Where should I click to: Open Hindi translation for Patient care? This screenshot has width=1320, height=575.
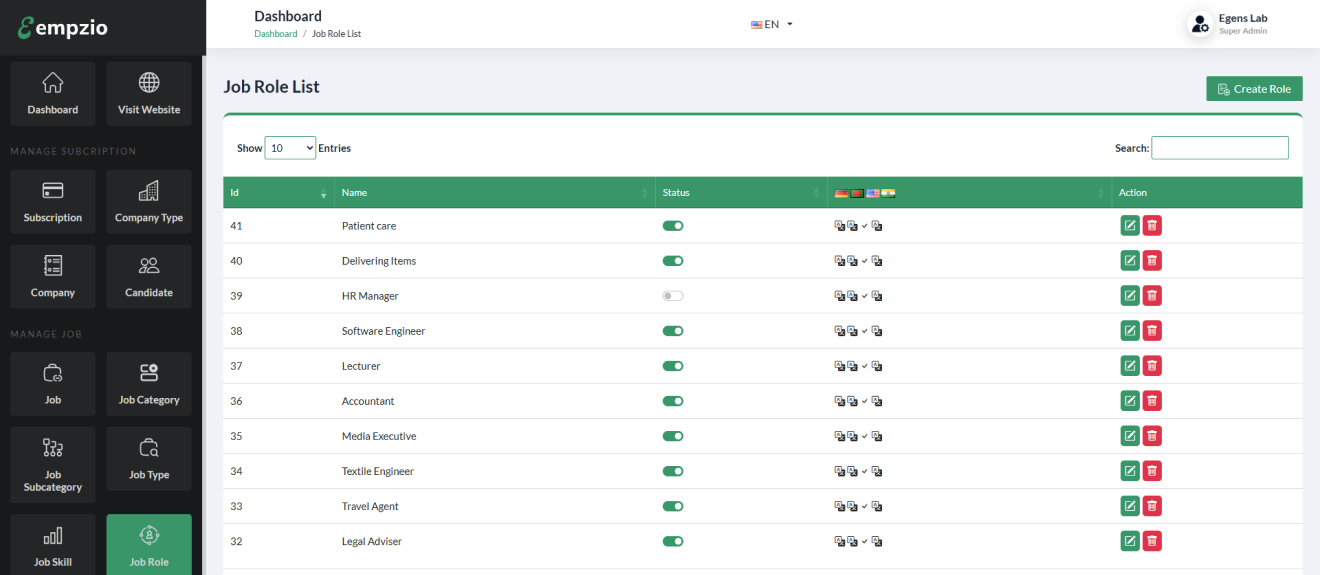(877, 226)
